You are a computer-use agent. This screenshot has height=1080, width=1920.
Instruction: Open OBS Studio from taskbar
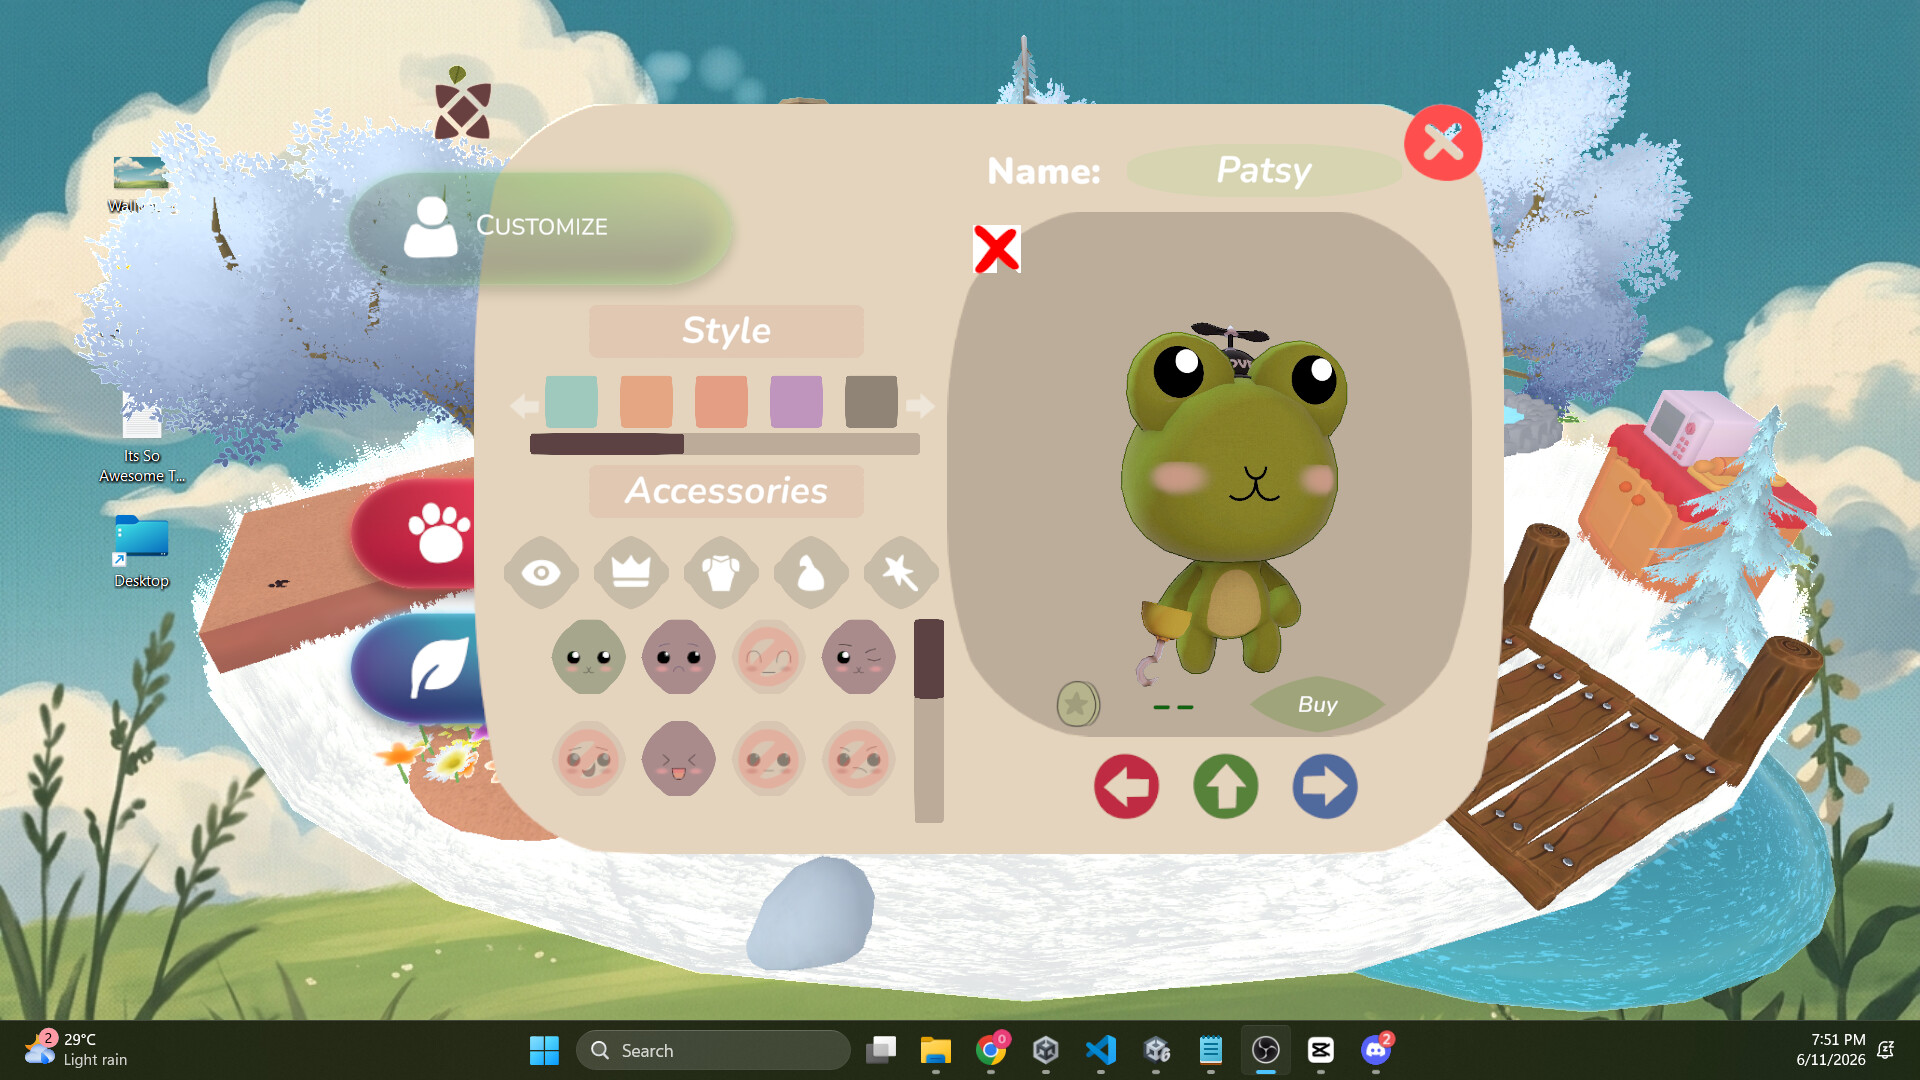(1266, 1050)
